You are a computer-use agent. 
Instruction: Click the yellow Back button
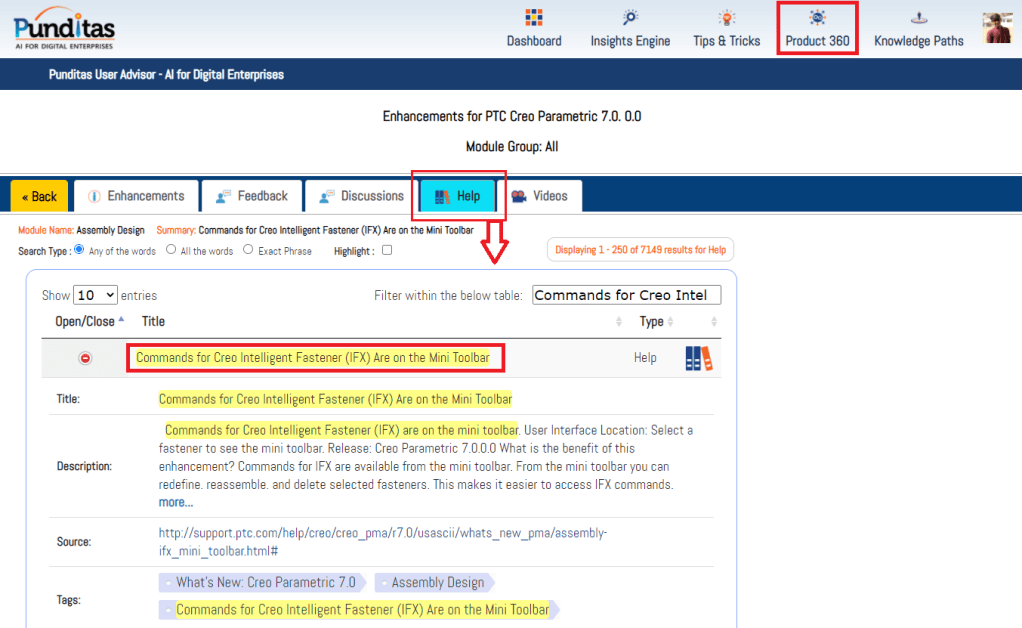(39, 197)
